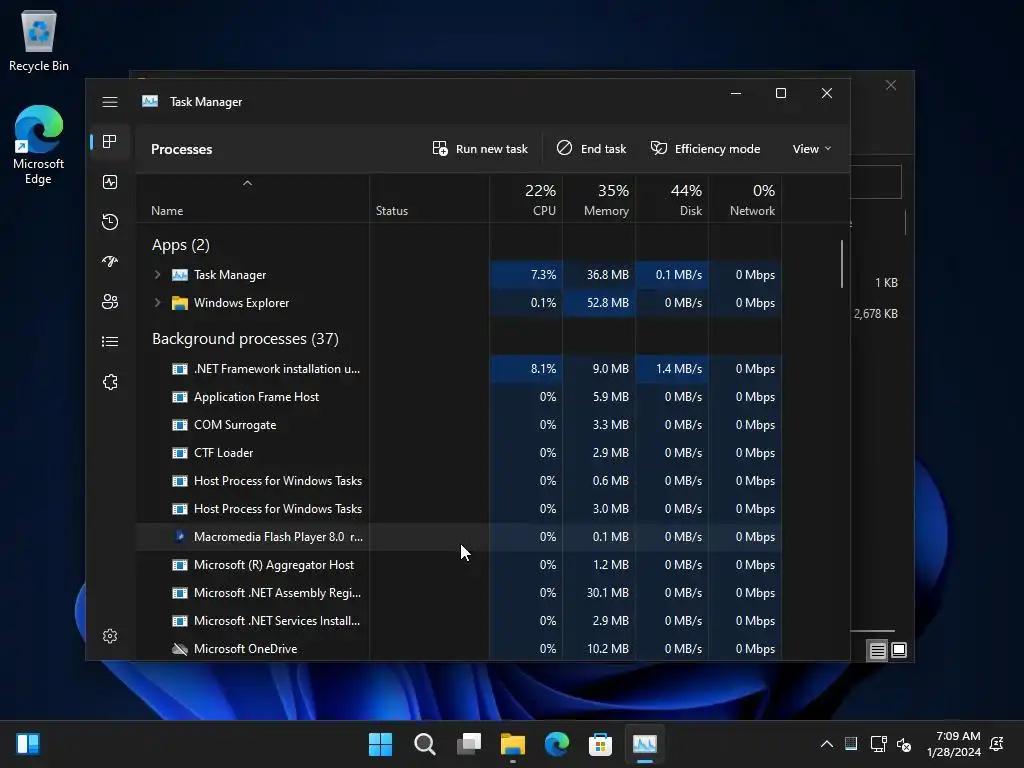Open the Details page in sidebar
The height and width of the screenshot is (768, 1024).
110,342
